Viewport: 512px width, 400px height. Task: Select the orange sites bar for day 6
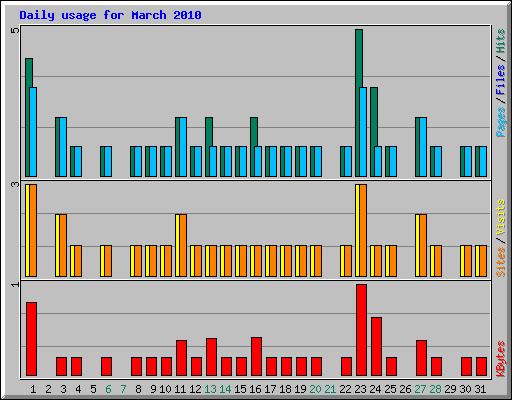click(x=108, y=261)
